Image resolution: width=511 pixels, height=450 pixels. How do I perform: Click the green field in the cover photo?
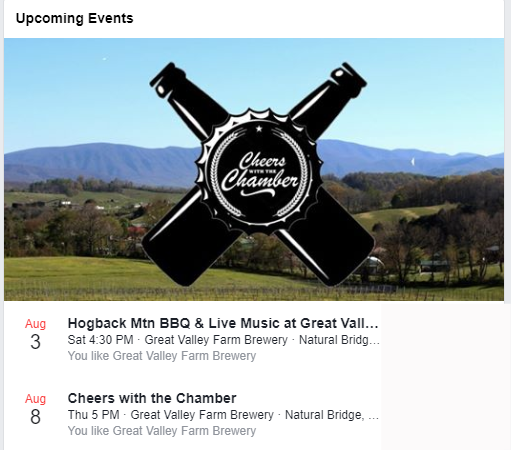(73, 275)
